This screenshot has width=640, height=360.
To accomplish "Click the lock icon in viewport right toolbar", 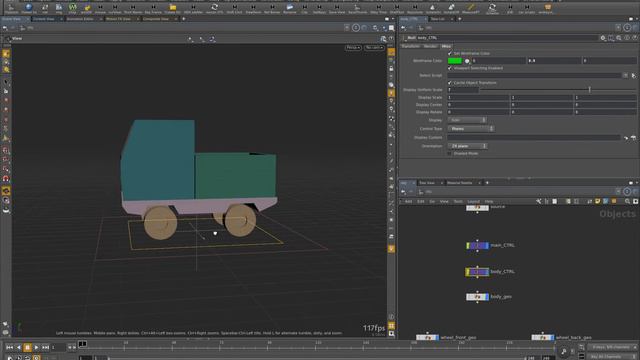I will 391,69.
